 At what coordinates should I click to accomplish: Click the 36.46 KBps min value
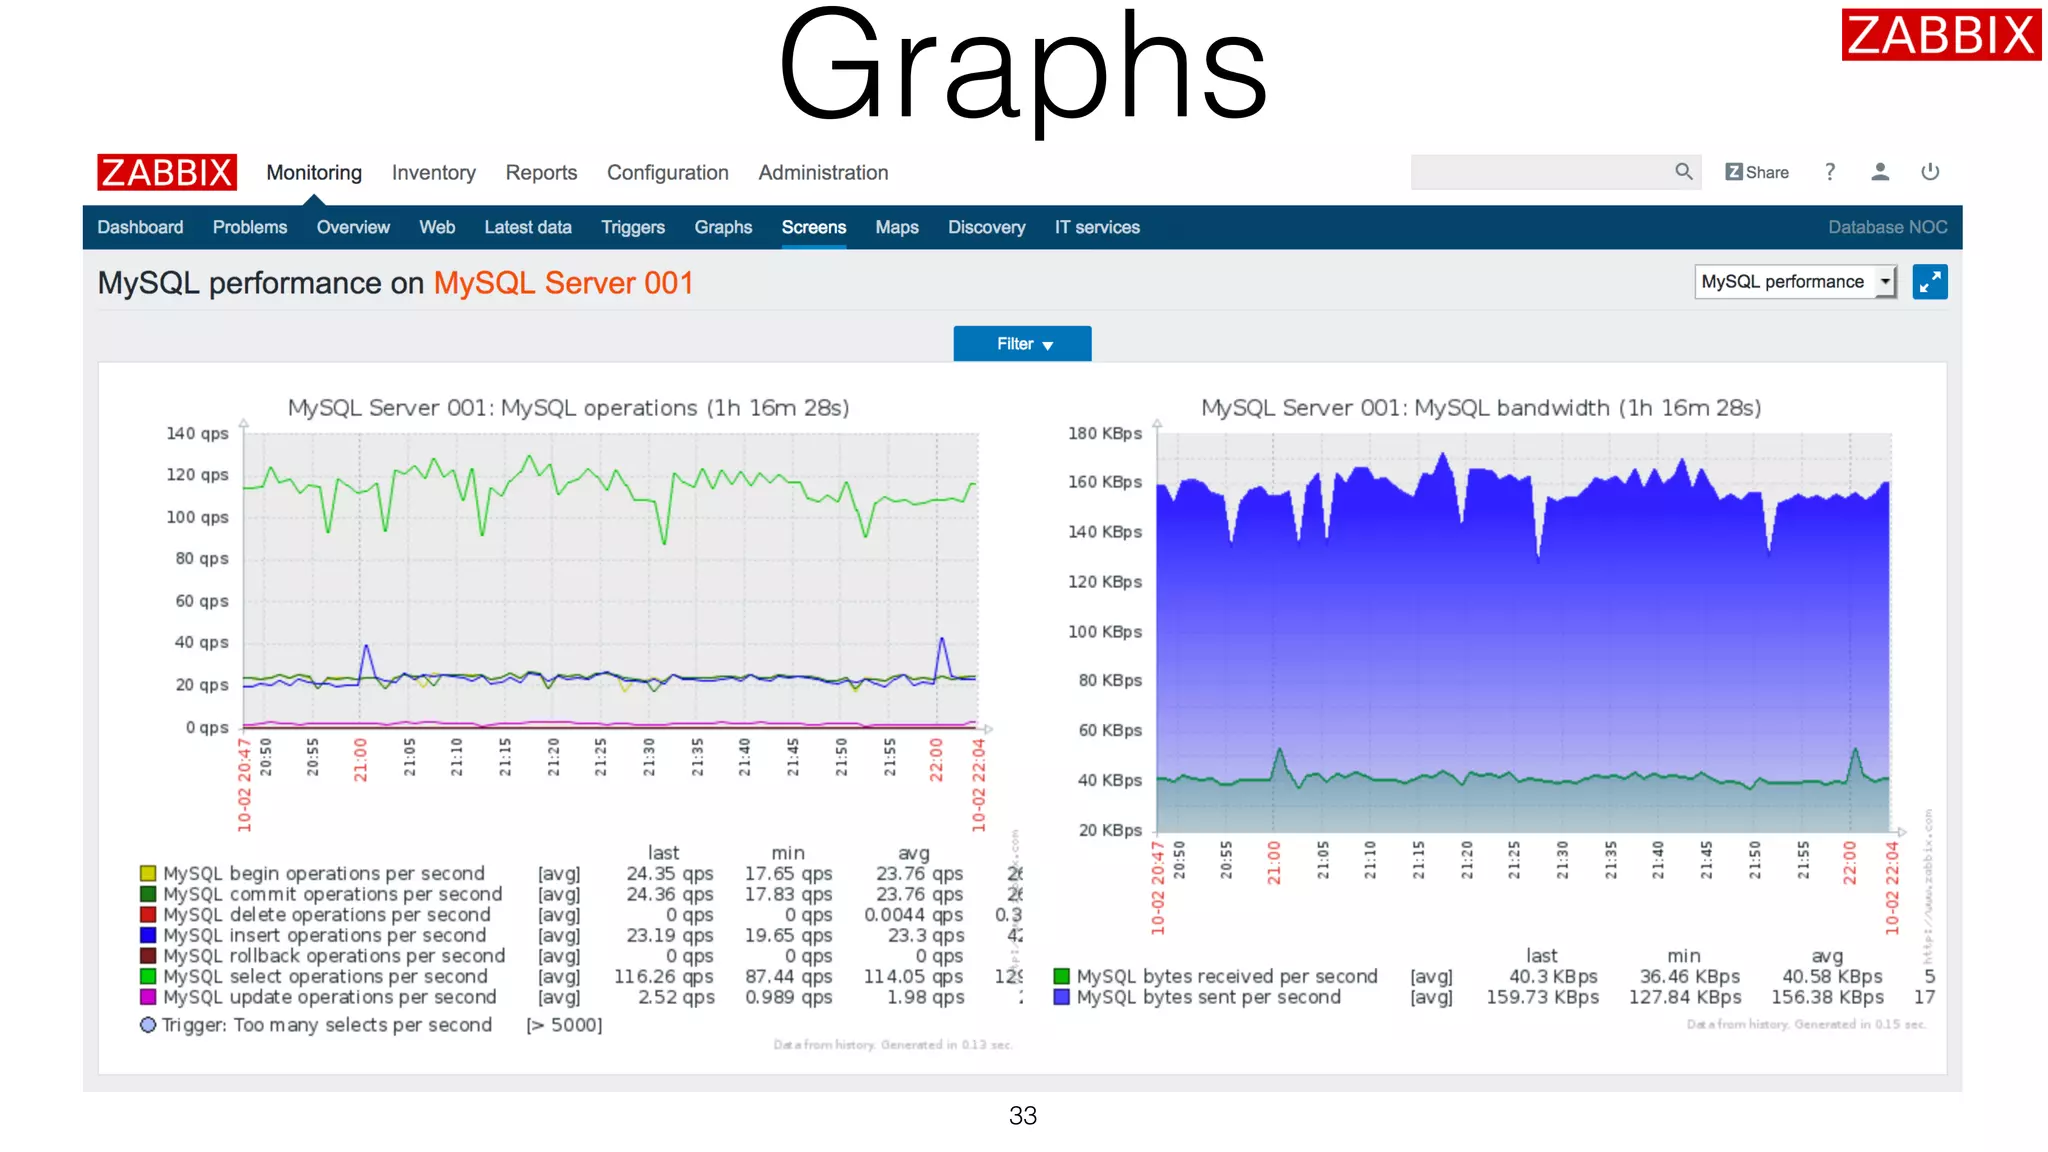(1689, 976)
